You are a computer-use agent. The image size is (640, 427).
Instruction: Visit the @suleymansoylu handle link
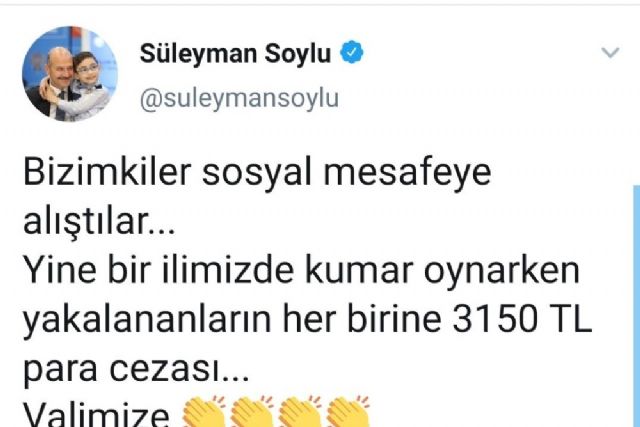pos(239,99)
